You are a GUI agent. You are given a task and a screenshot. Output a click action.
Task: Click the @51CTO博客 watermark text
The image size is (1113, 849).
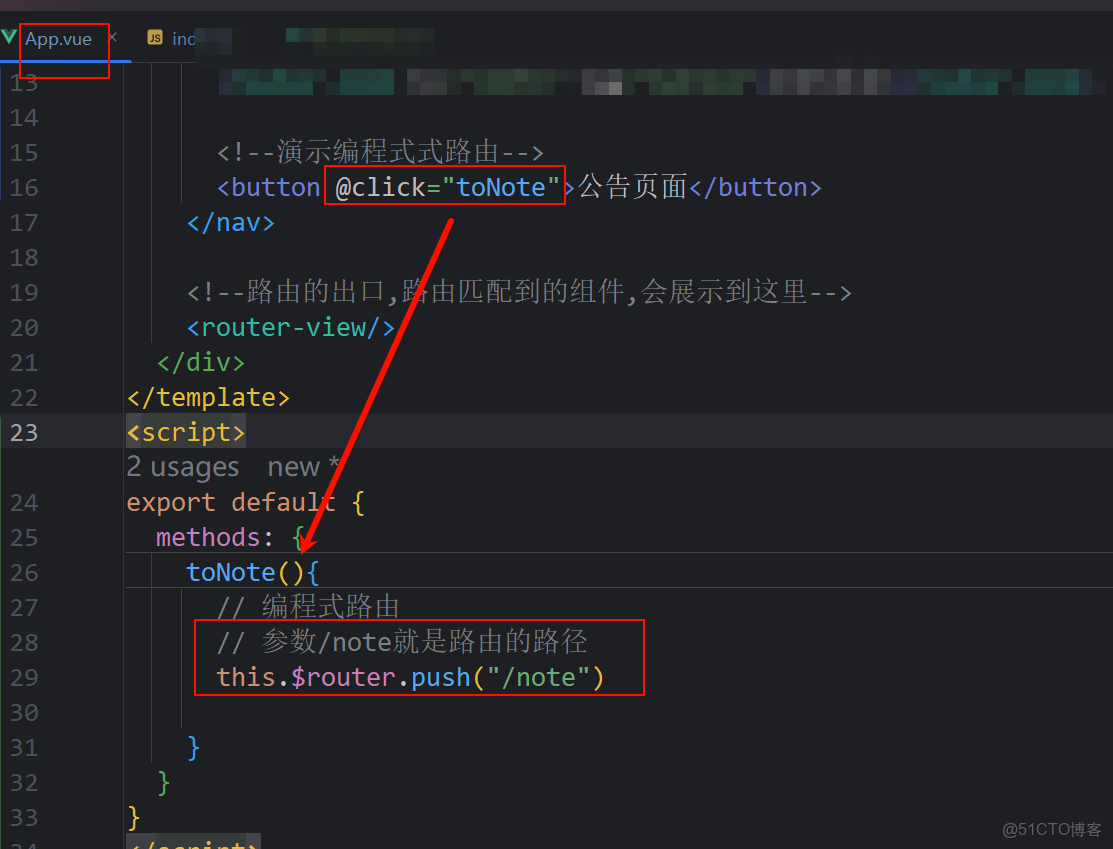point(1050,830)
